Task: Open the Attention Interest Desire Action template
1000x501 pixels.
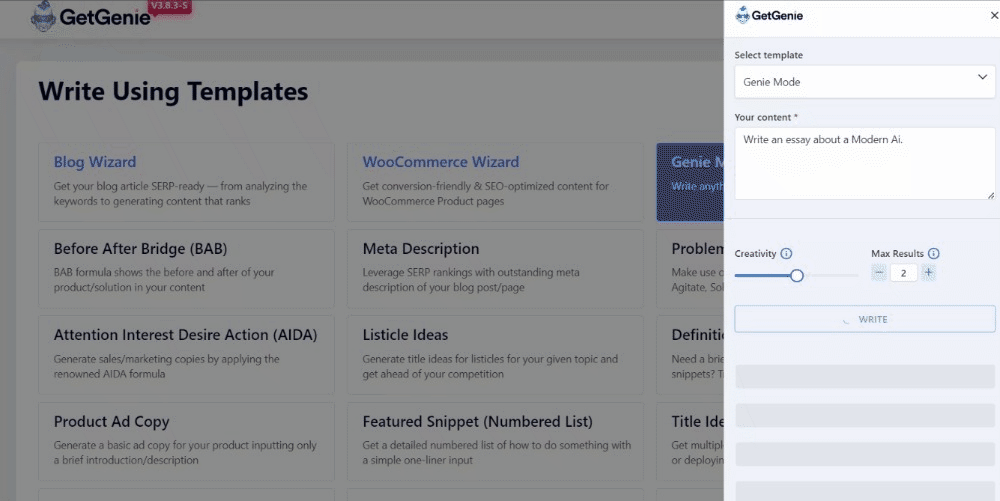Action: 186,355
